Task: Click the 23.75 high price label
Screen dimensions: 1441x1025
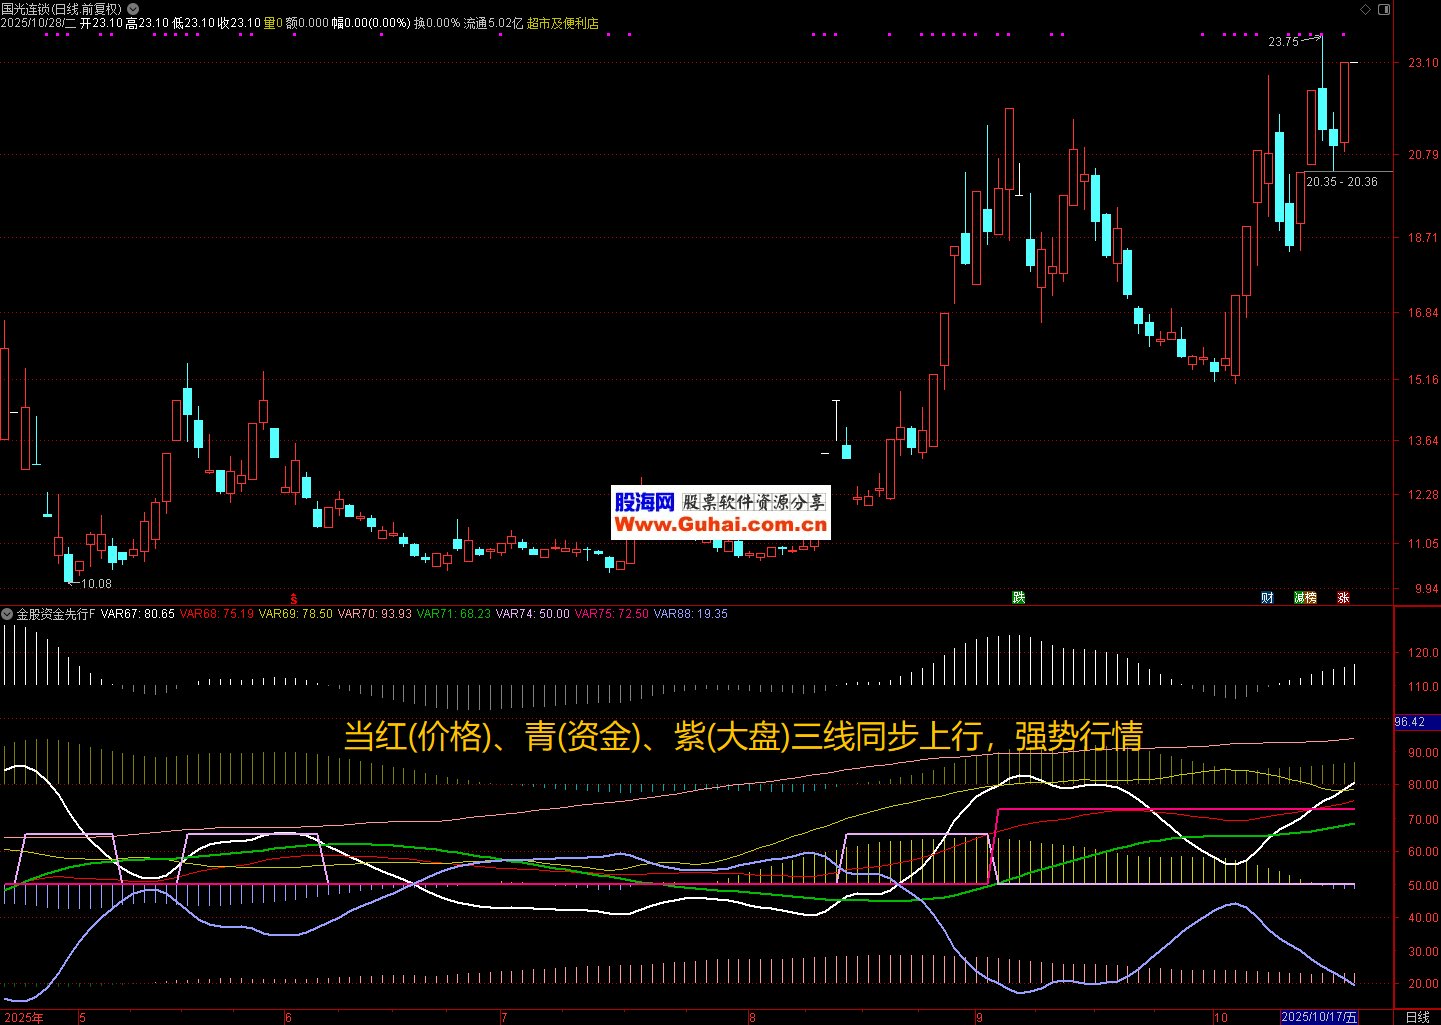Action: (x=1283, y=42)
